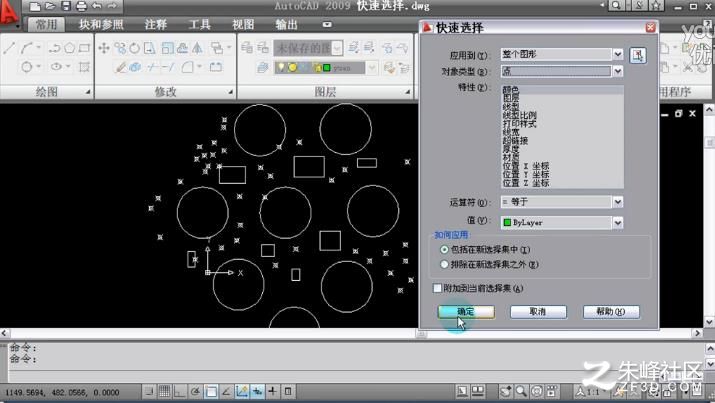Screen dimensions: 715x403
Task: Select the Move tool in the 修改 panel
Action: [104, 48]
